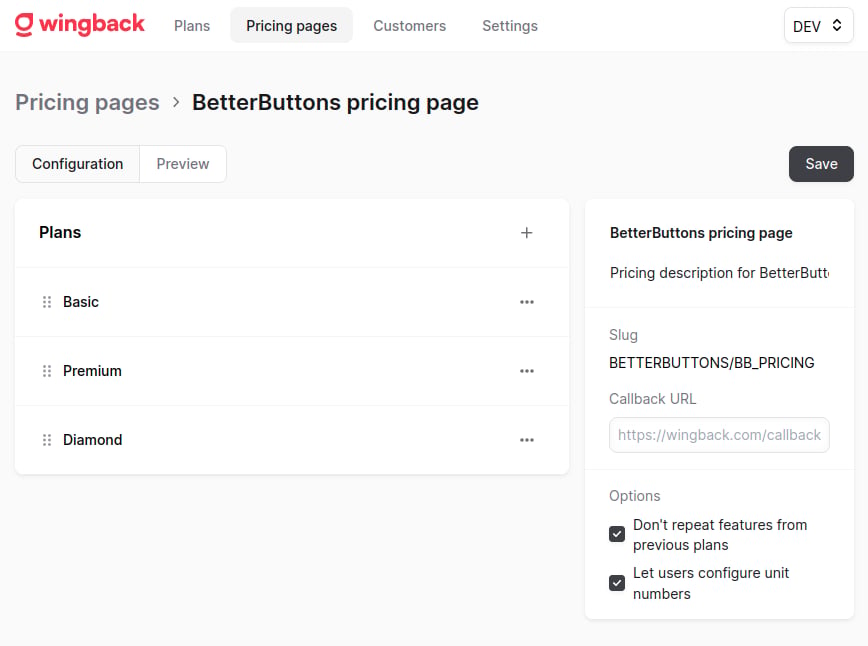
Task: Open the three-dot menu for Premium
Action: 526,371
